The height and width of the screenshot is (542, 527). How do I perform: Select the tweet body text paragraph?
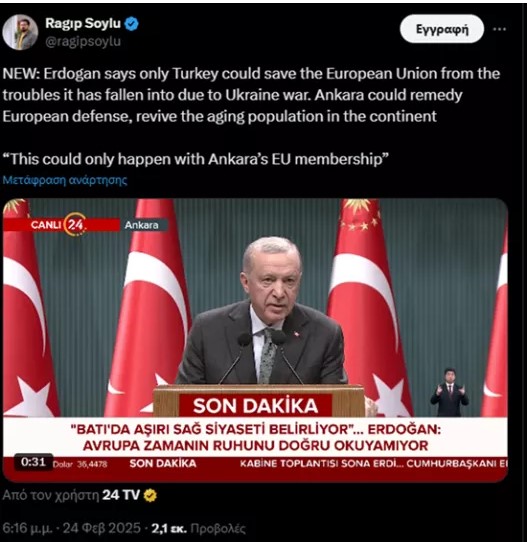[x=251, y=95]
